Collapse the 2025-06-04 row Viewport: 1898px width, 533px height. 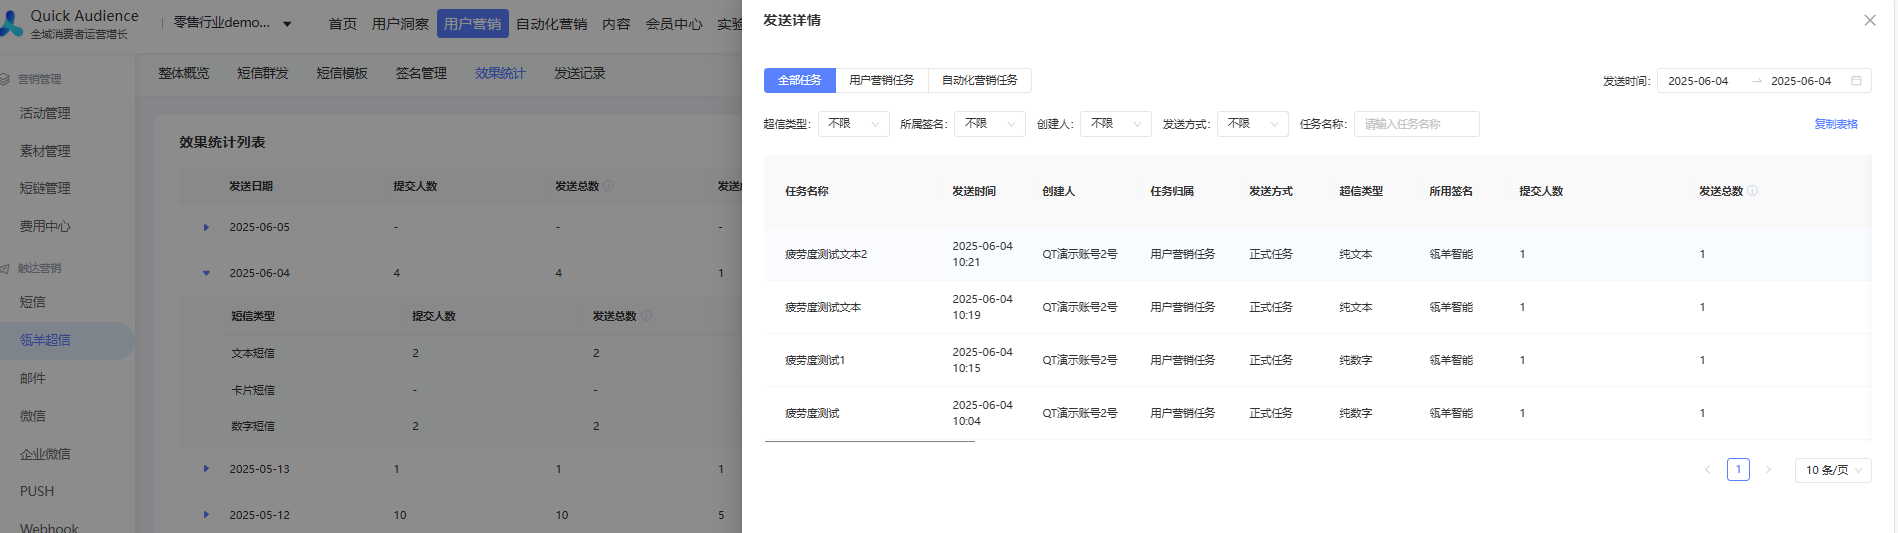[x=206, y=273]
